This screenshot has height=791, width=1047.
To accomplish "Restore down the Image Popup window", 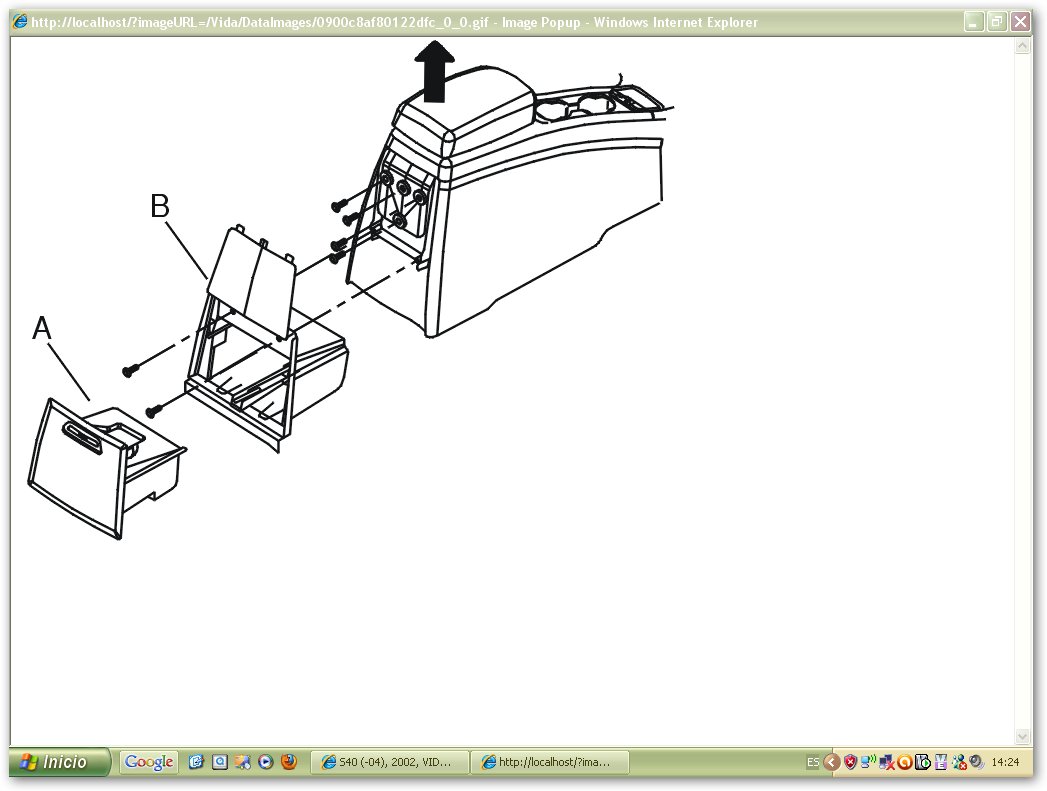I will [996, 21].
